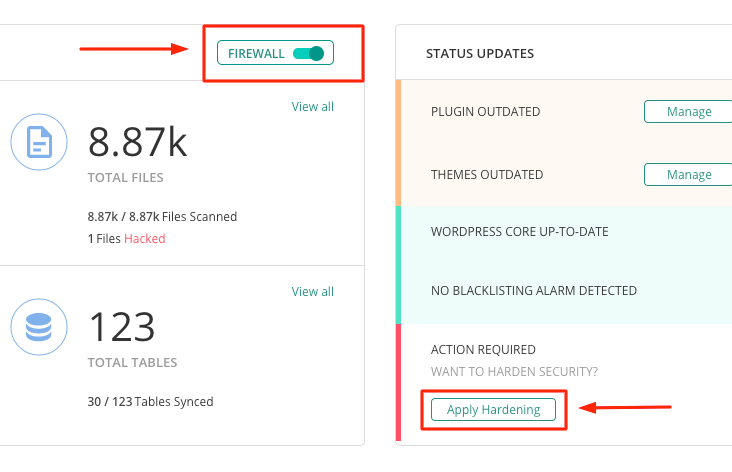Click WordPress Core Up-To-Date status
Image resolution: width=732 pixels, height=472 pixels.
click(x=520, y=232)
